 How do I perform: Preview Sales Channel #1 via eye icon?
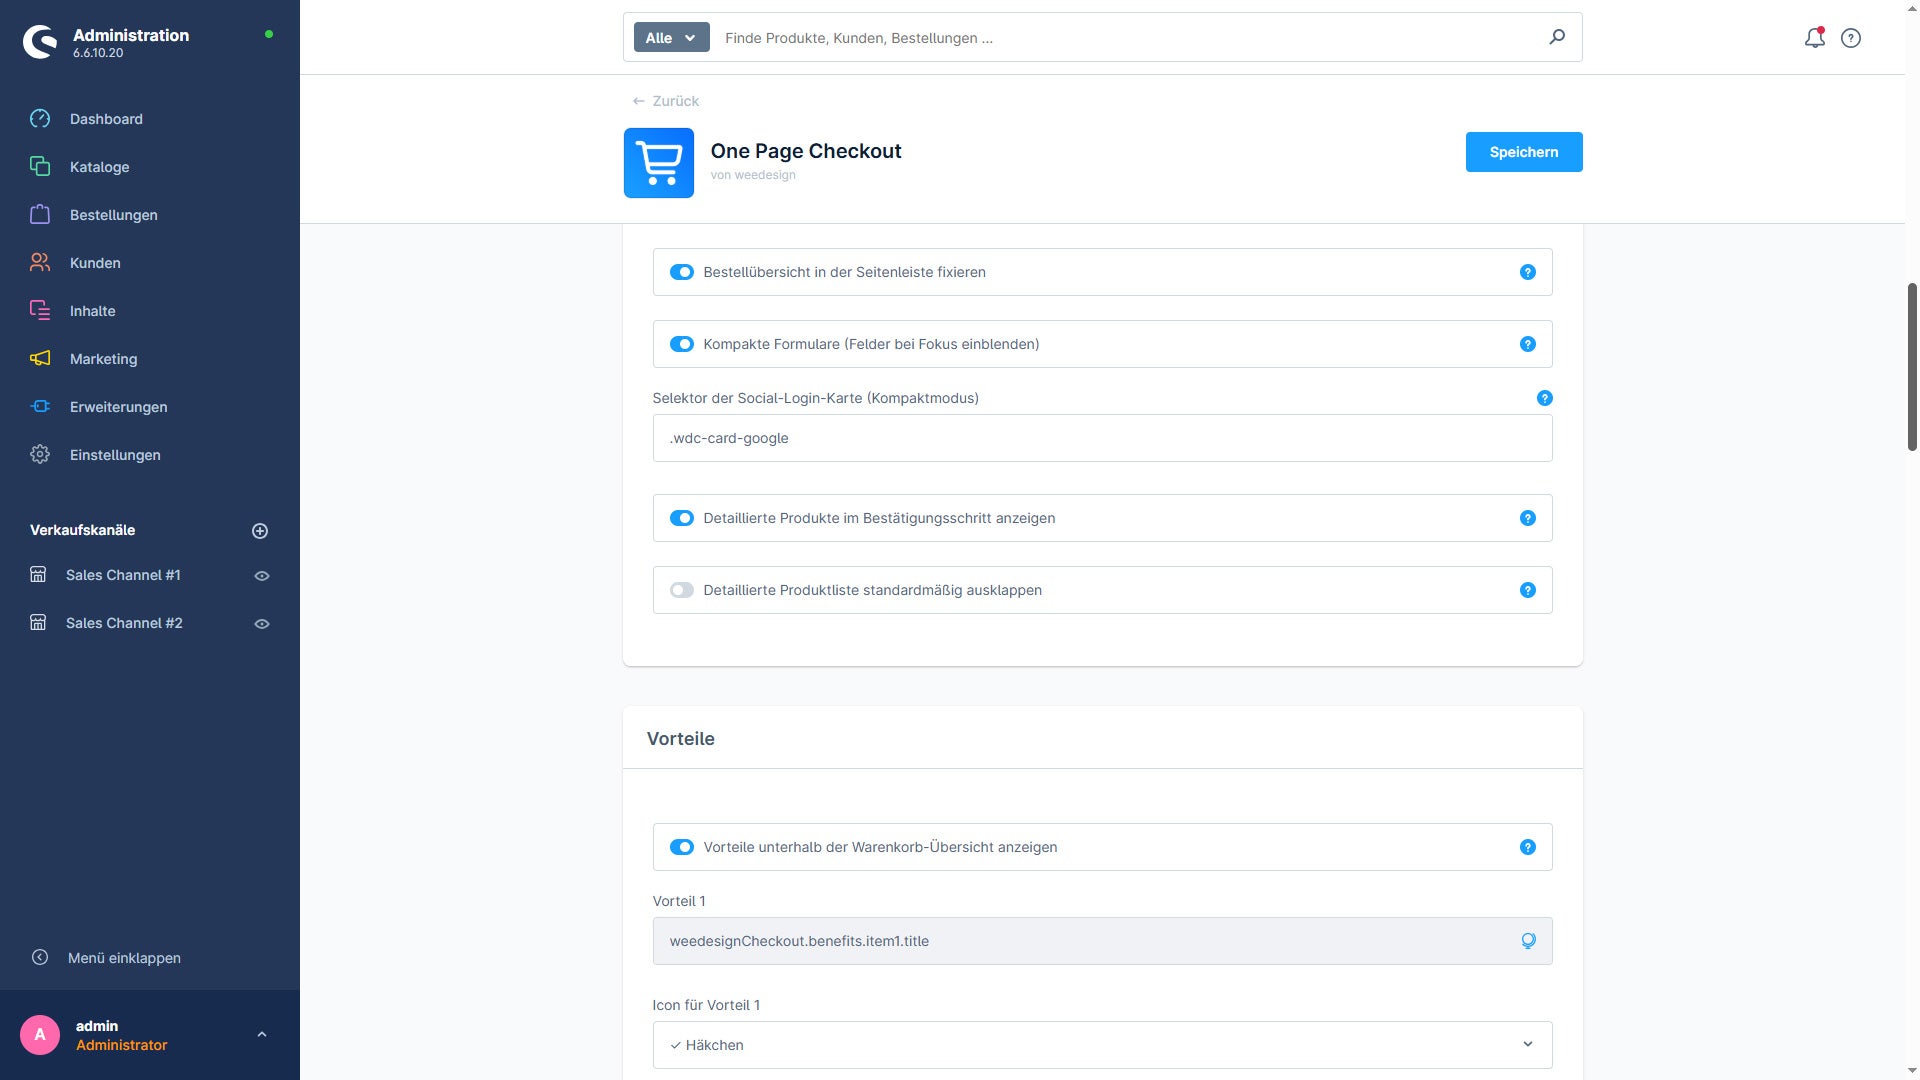(262, 576)
